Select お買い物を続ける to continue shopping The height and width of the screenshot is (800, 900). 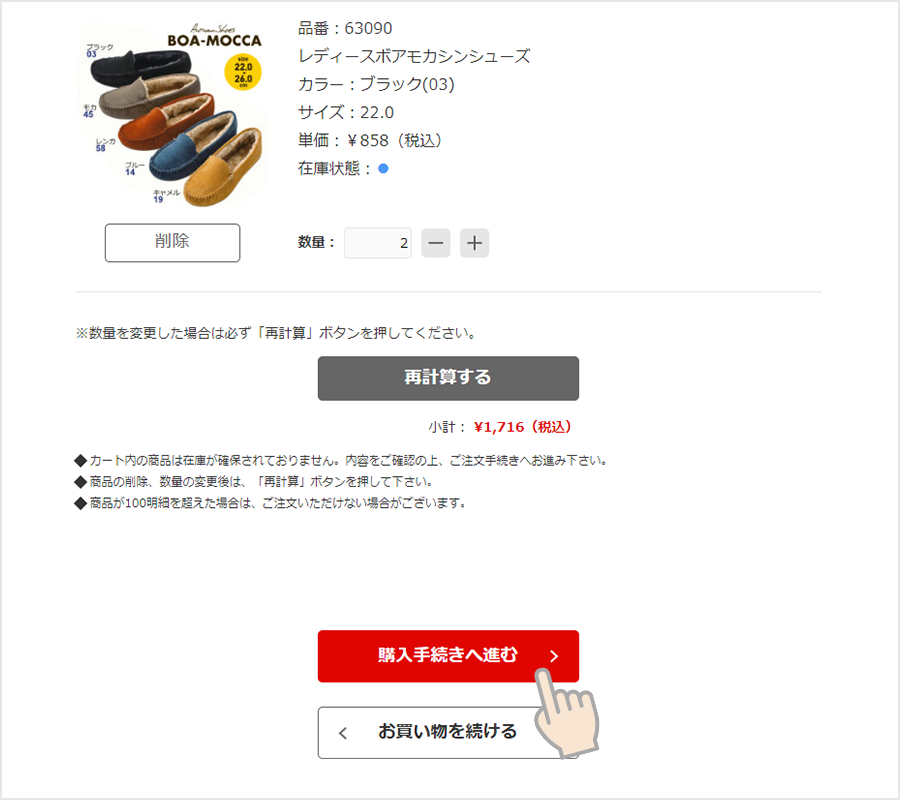tap(448, 732)
